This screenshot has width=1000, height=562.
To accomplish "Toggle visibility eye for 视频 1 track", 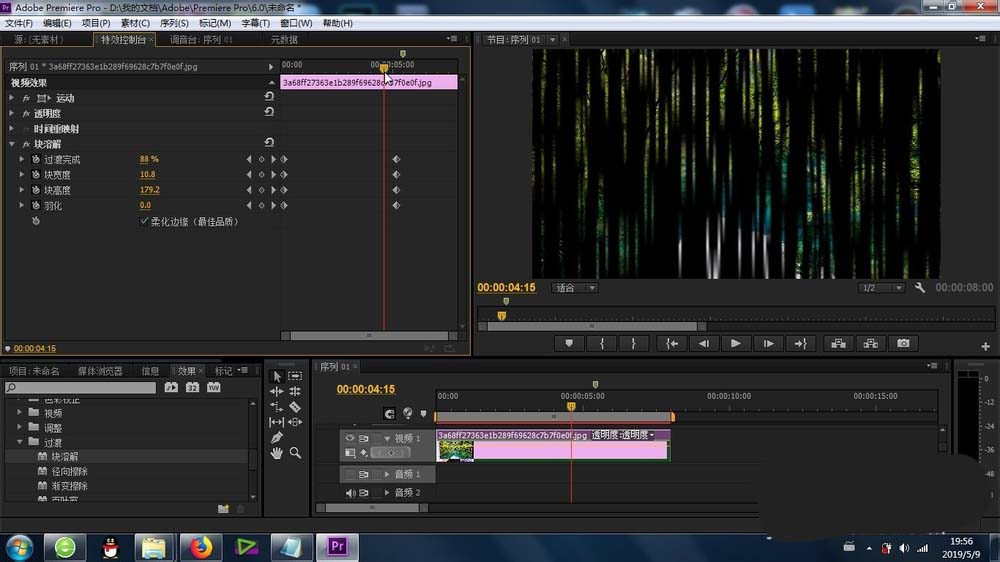I will point(350,438).
